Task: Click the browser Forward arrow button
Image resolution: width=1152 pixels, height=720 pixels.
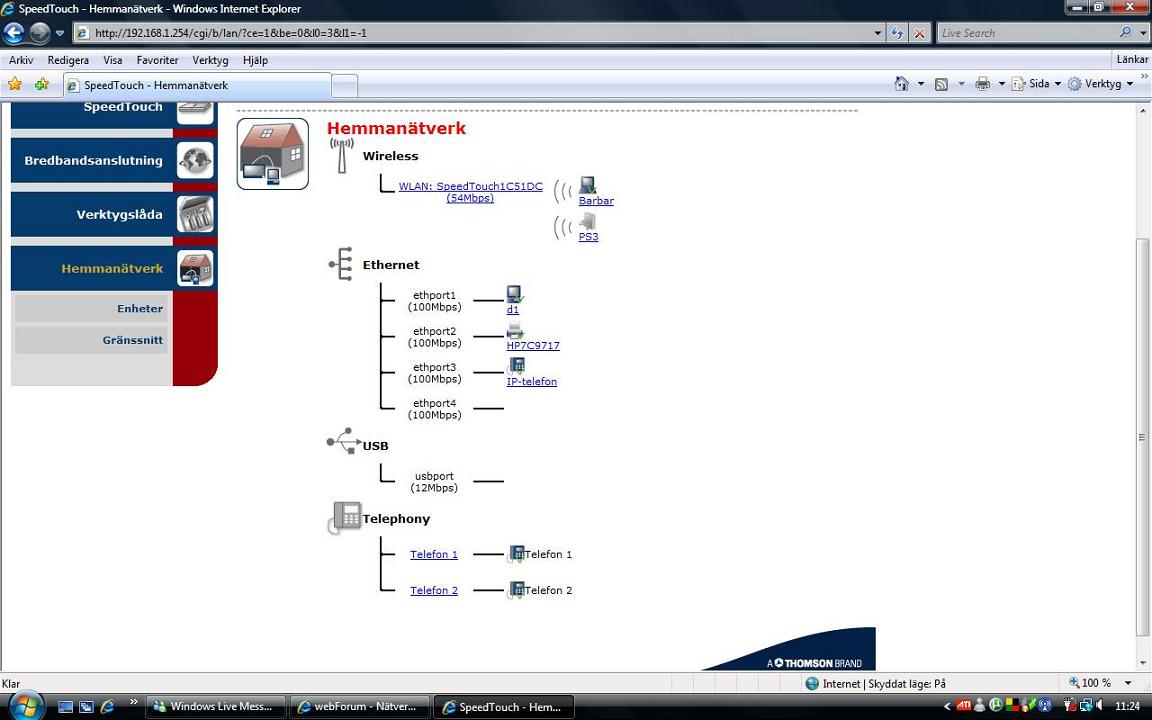Action: (x=40, y=33)
